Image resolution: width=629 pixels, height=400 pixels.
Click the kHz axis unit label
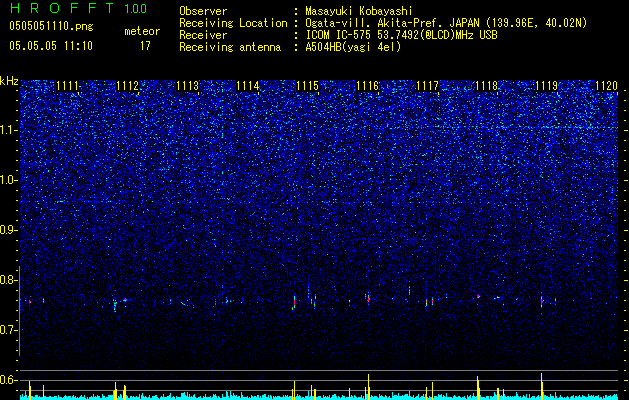(9, 81)
